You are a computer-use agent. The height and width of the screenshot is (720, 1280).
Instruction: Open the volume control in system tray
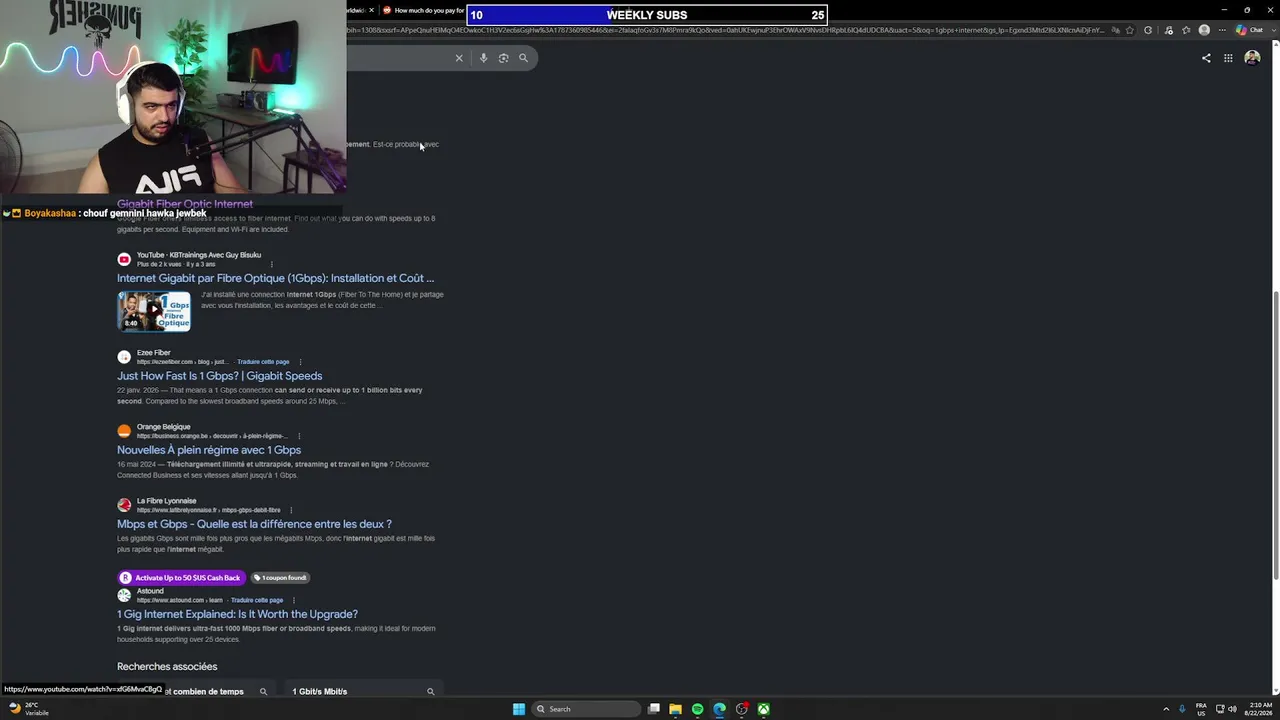[1232, 709]
